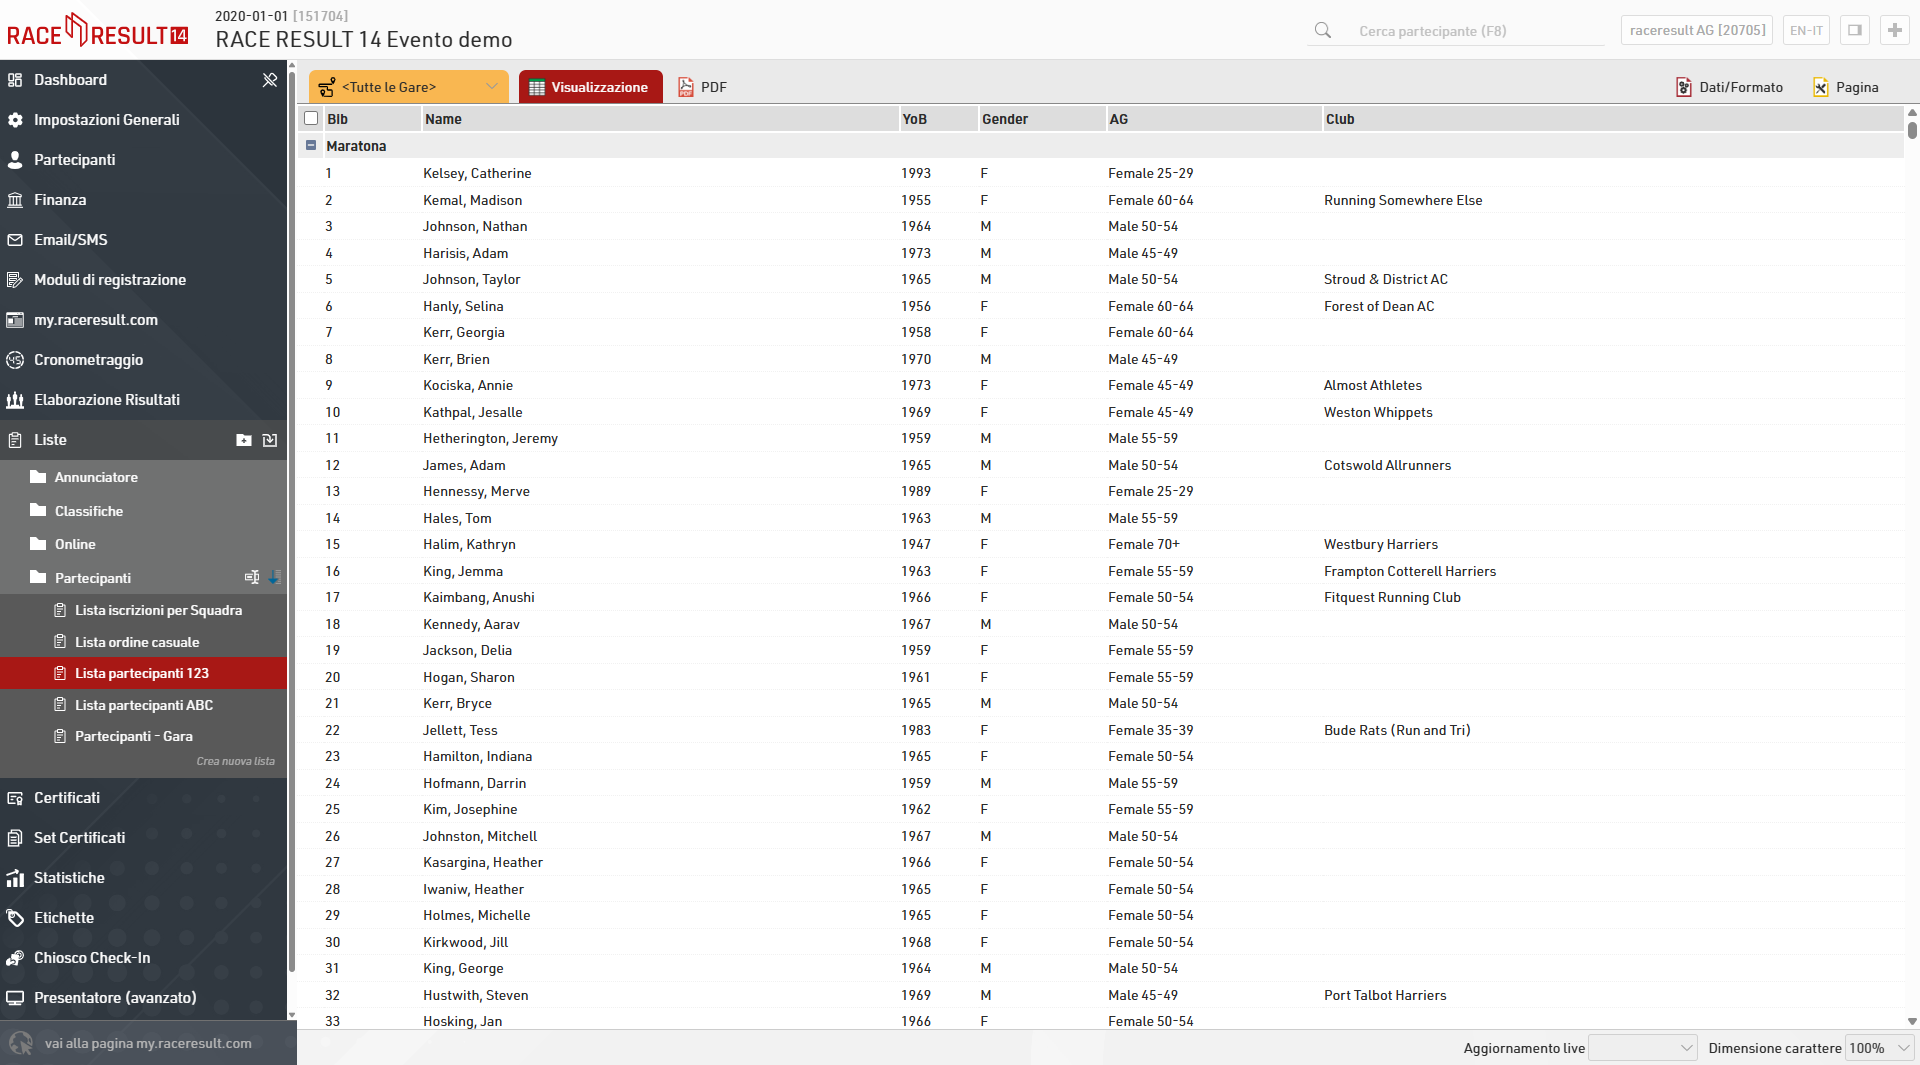Click the import icon beside Liste
This screenshot has width=1920, height=1065.
point(270,440)
